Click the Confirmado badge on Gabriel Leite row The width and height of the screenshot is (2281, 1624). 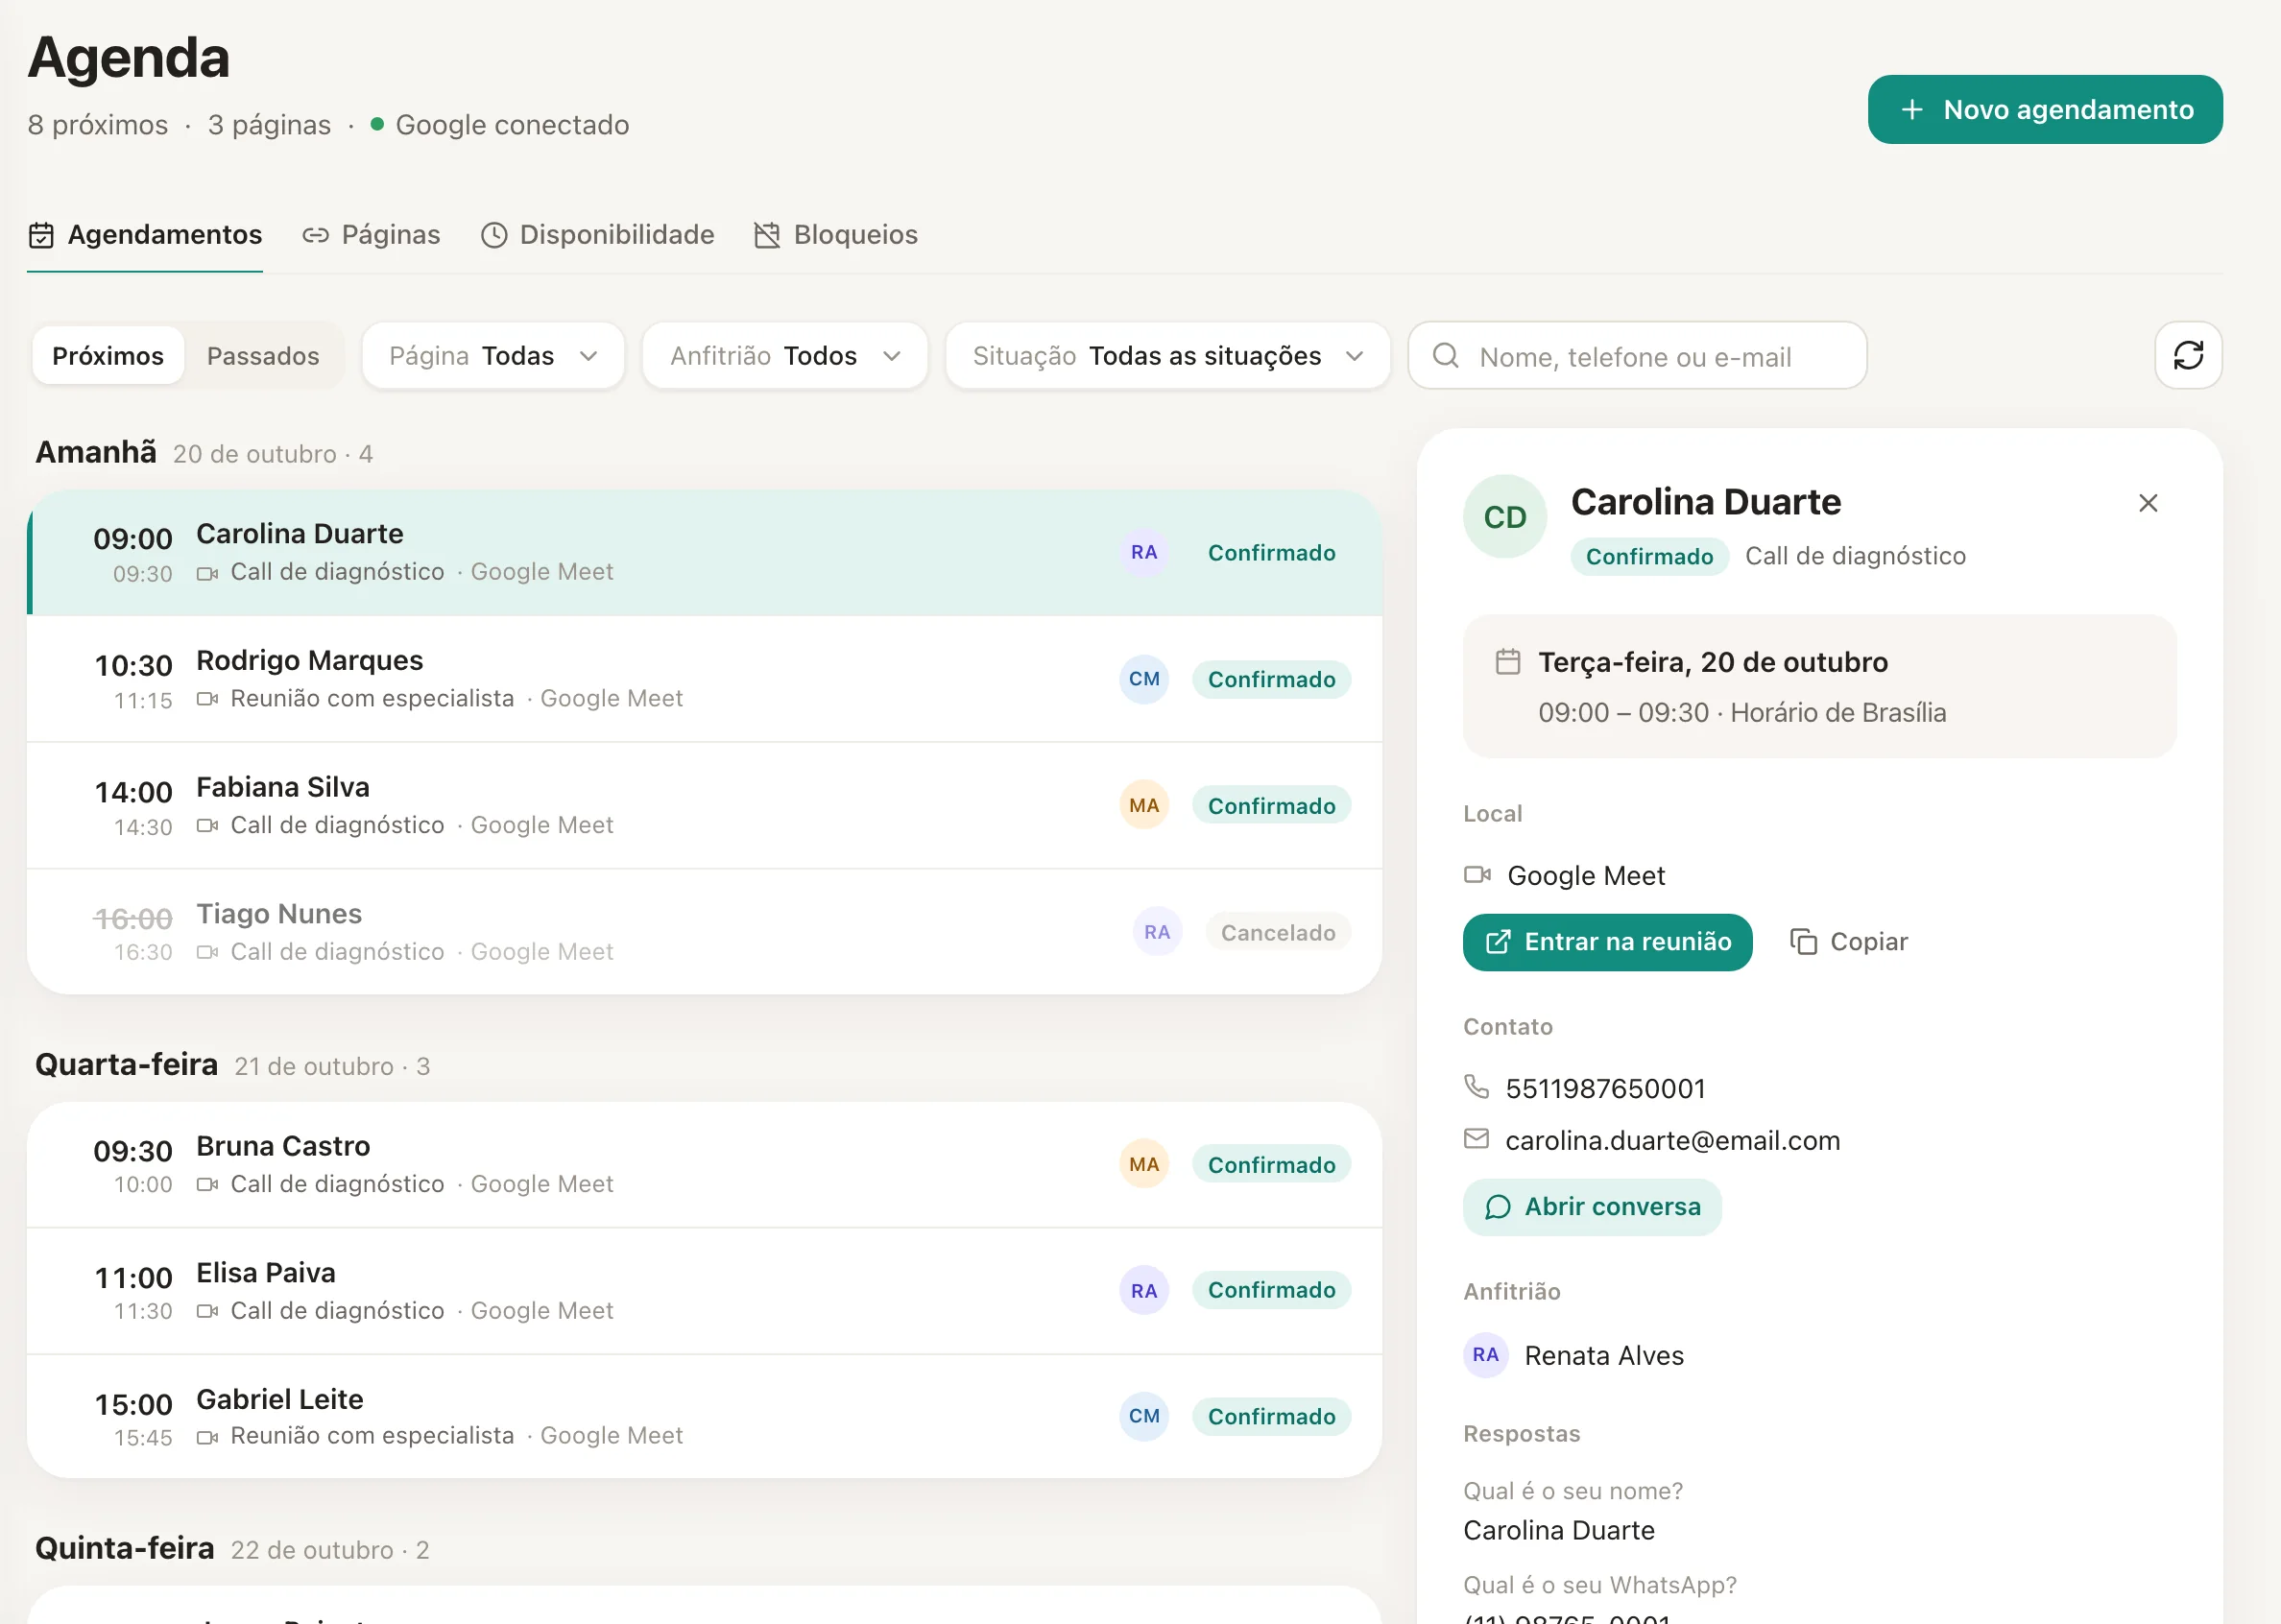(x=1271, y=1416)
